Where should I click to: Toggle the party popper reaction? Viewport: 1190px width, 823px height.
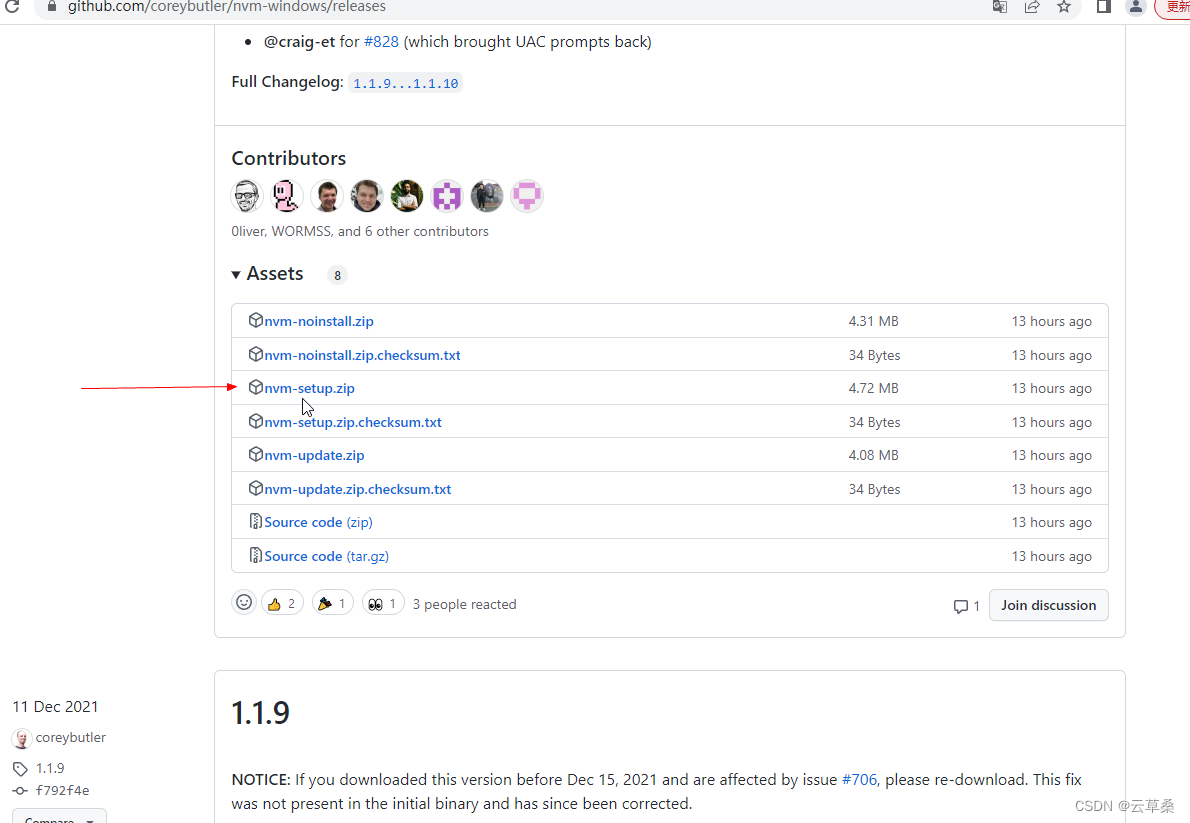[x=332, y=603]
